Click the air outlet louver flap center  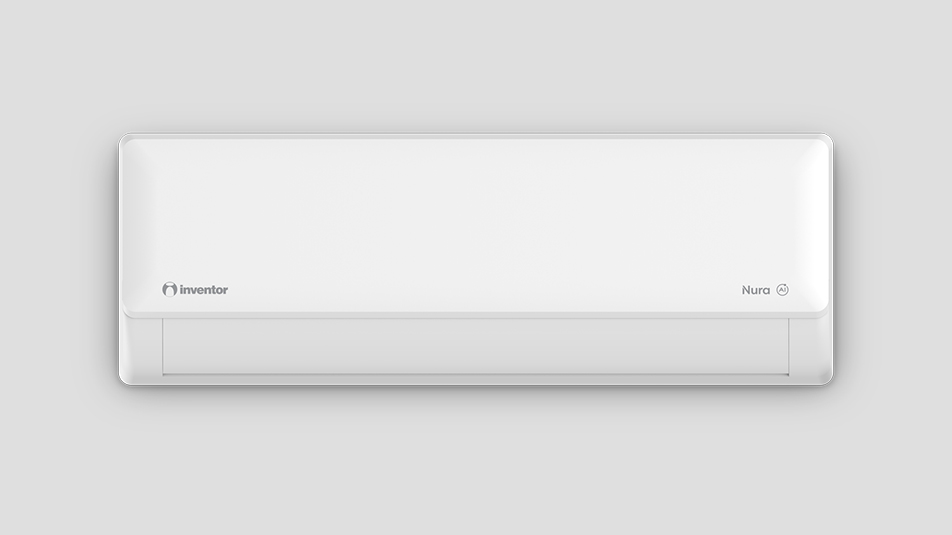click(x=475, y=346)
